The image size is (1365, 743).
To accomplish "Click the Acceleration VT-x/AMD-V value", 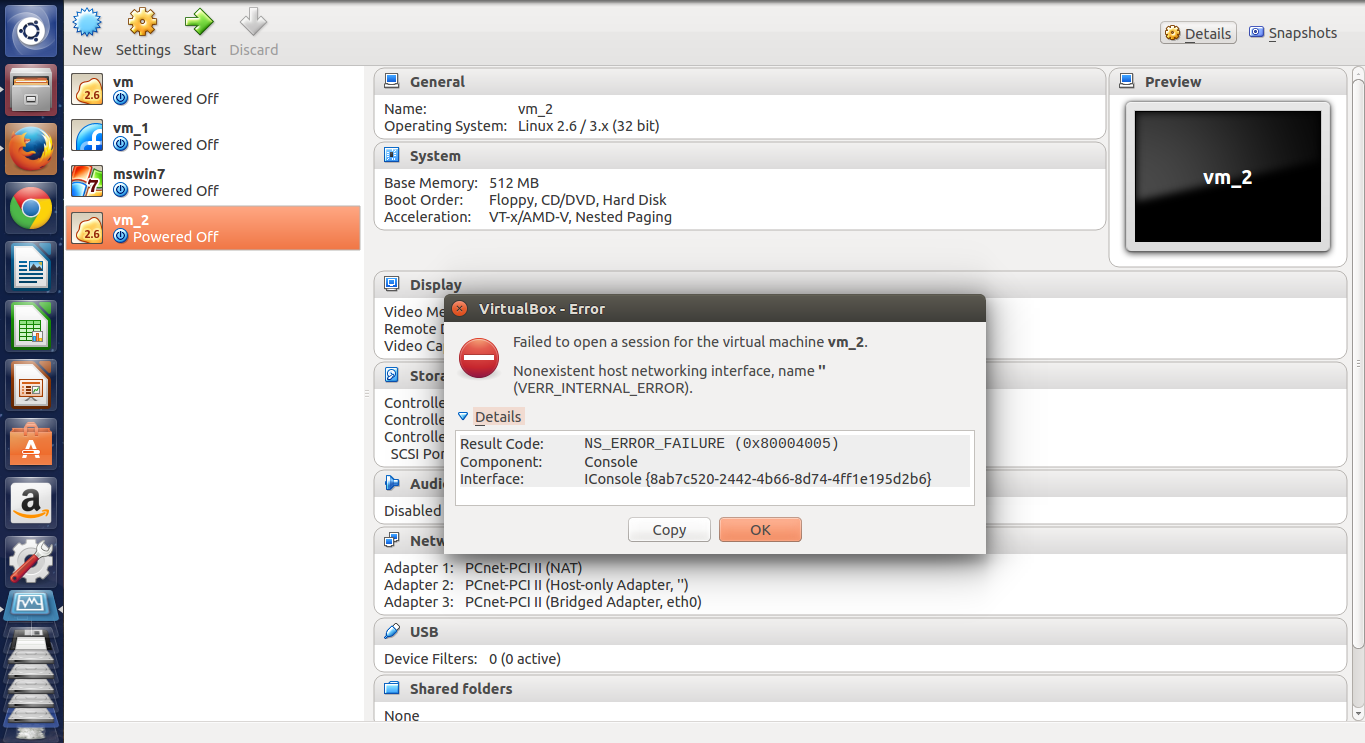I will point(580,217).
